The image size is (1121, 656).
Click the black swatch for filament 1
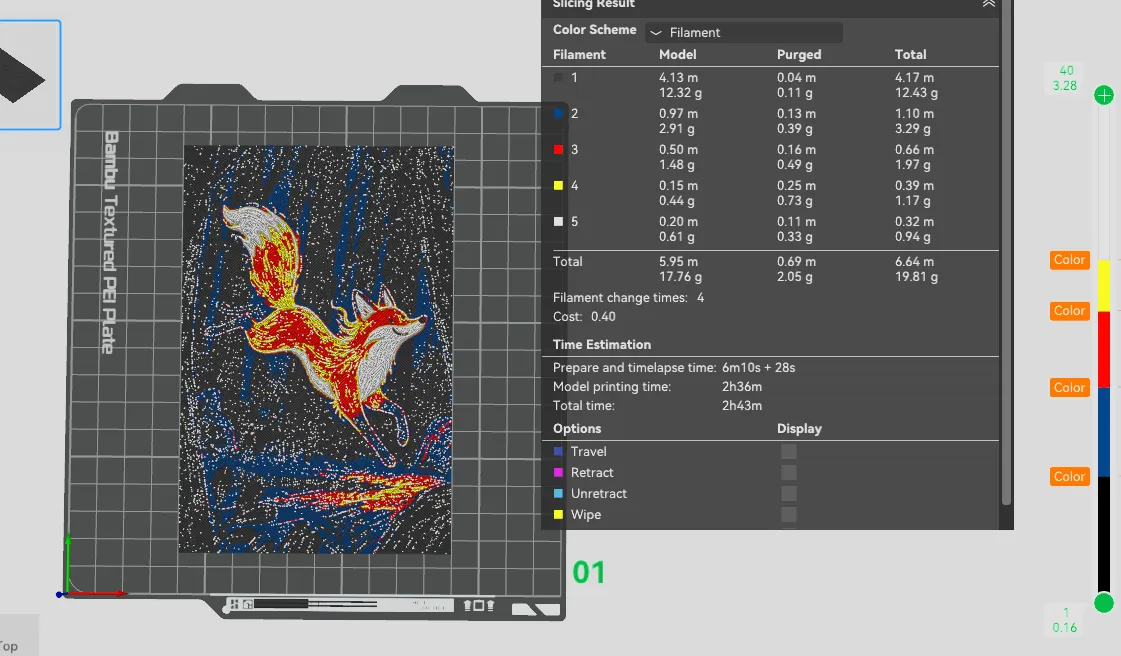[558, 77]
